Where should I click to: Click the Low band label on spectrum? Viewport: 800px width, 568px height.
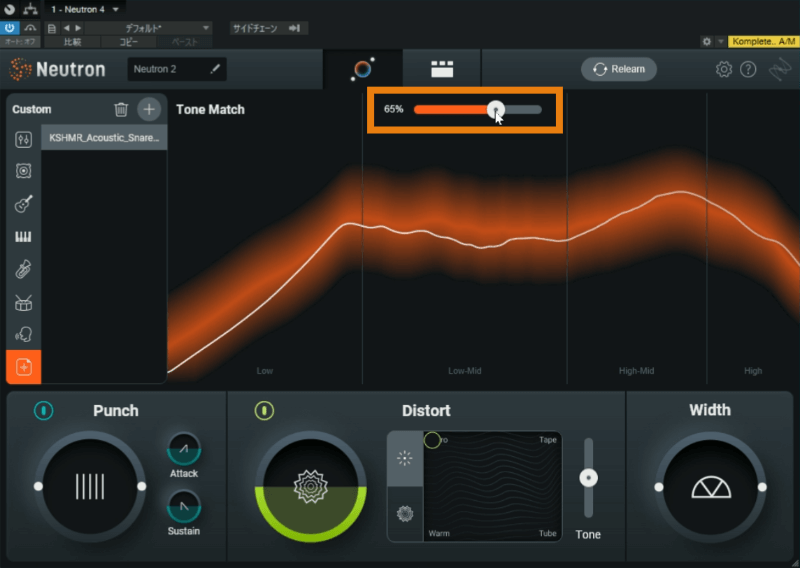(264, 371)
